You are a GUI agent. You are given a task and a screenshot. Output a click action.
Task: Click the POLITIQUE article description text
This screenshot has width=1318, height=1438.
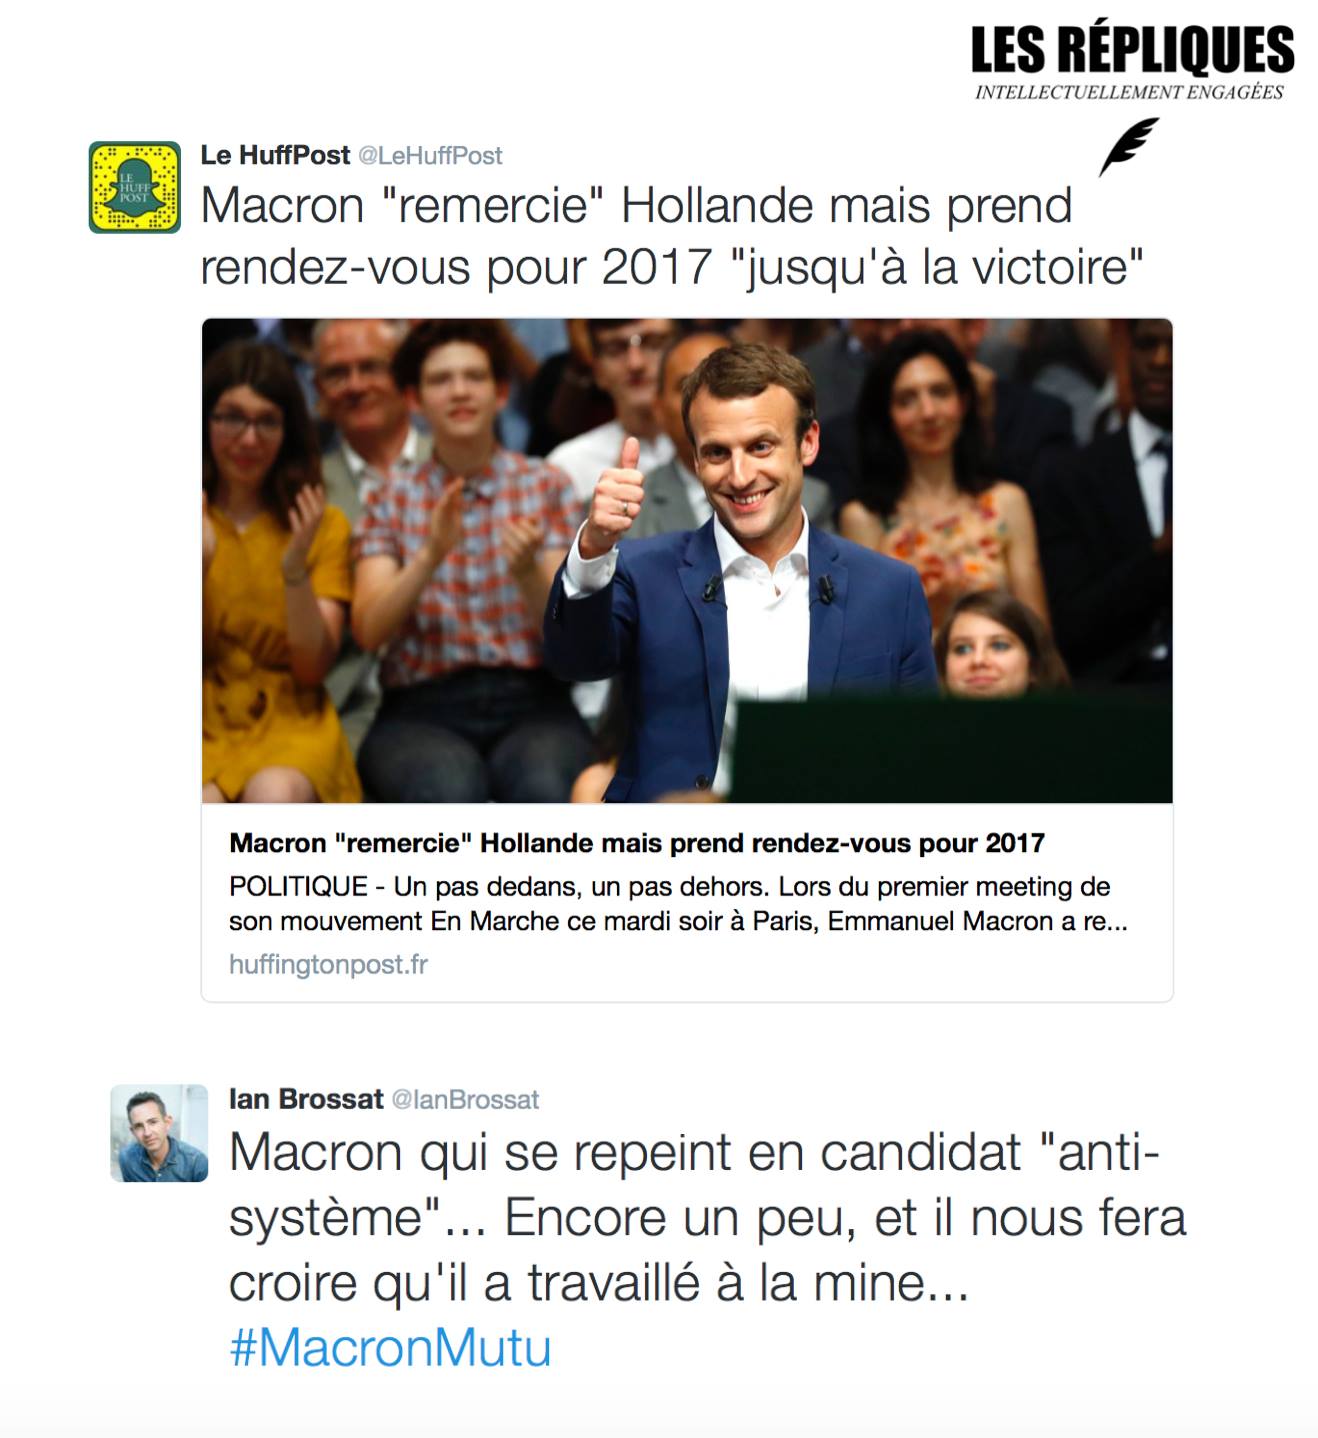click(678, 903)
